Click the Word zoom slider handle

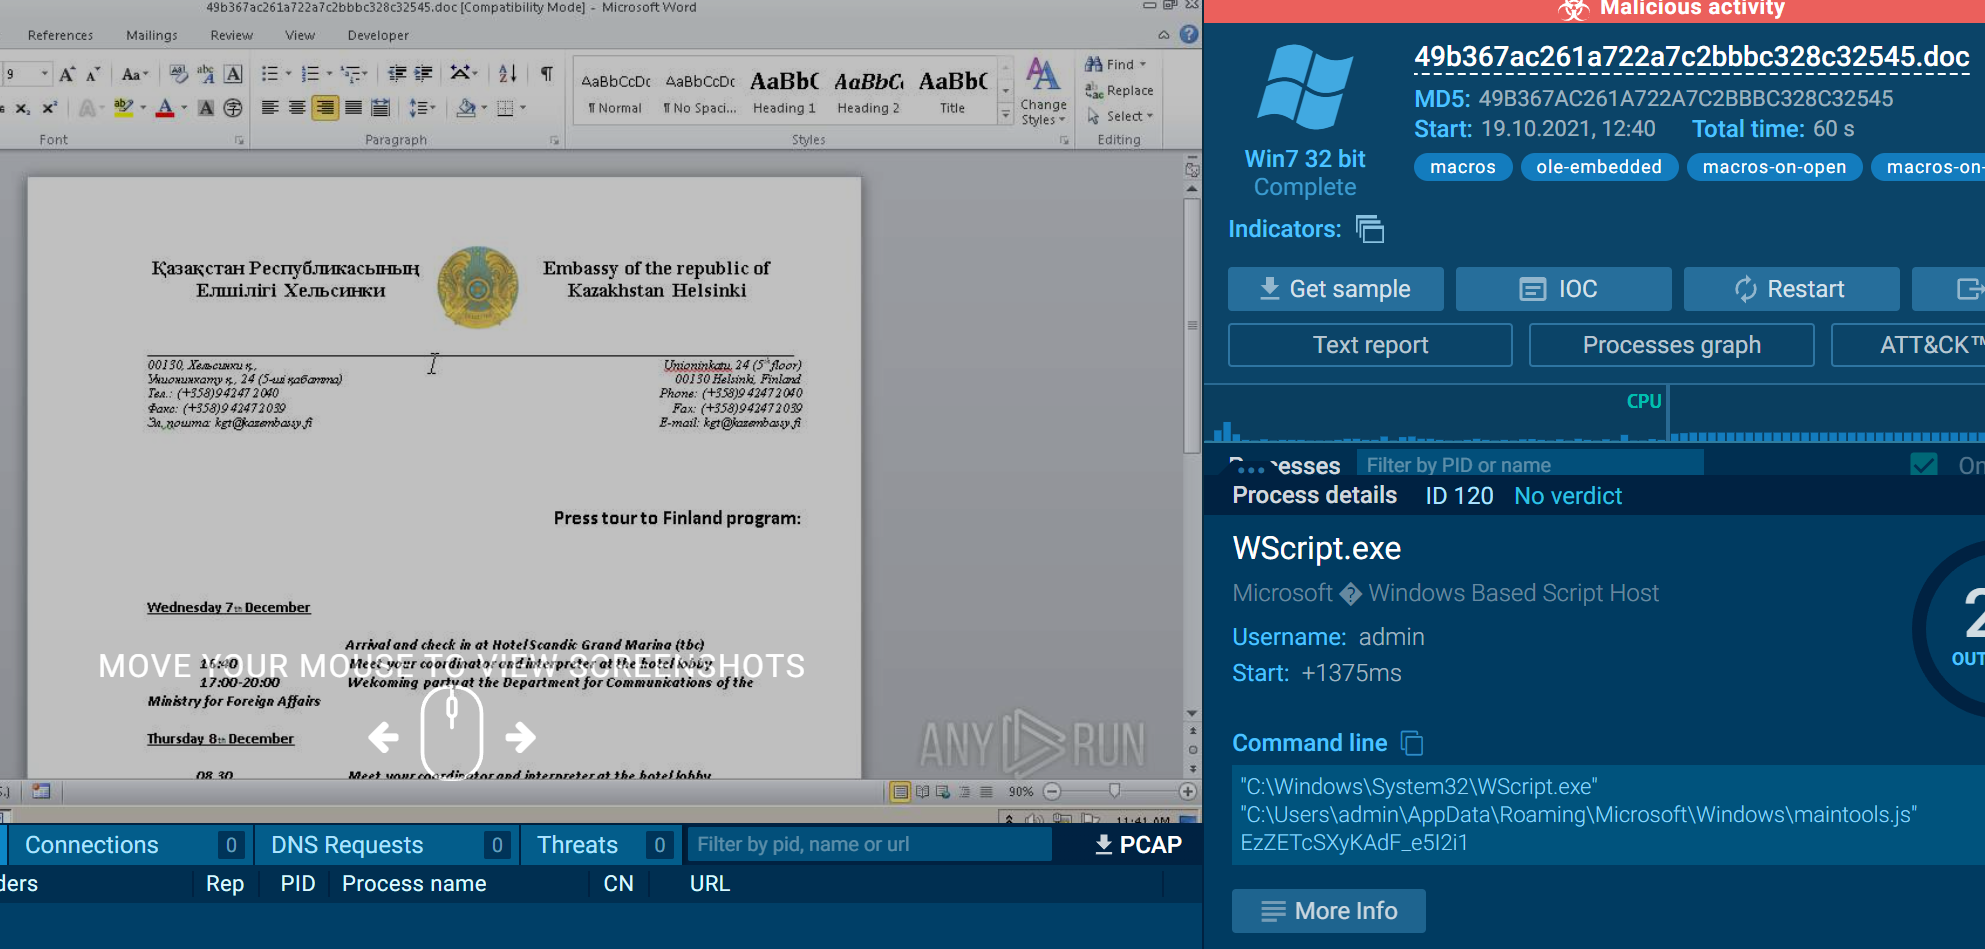[x=1114, y=791]
